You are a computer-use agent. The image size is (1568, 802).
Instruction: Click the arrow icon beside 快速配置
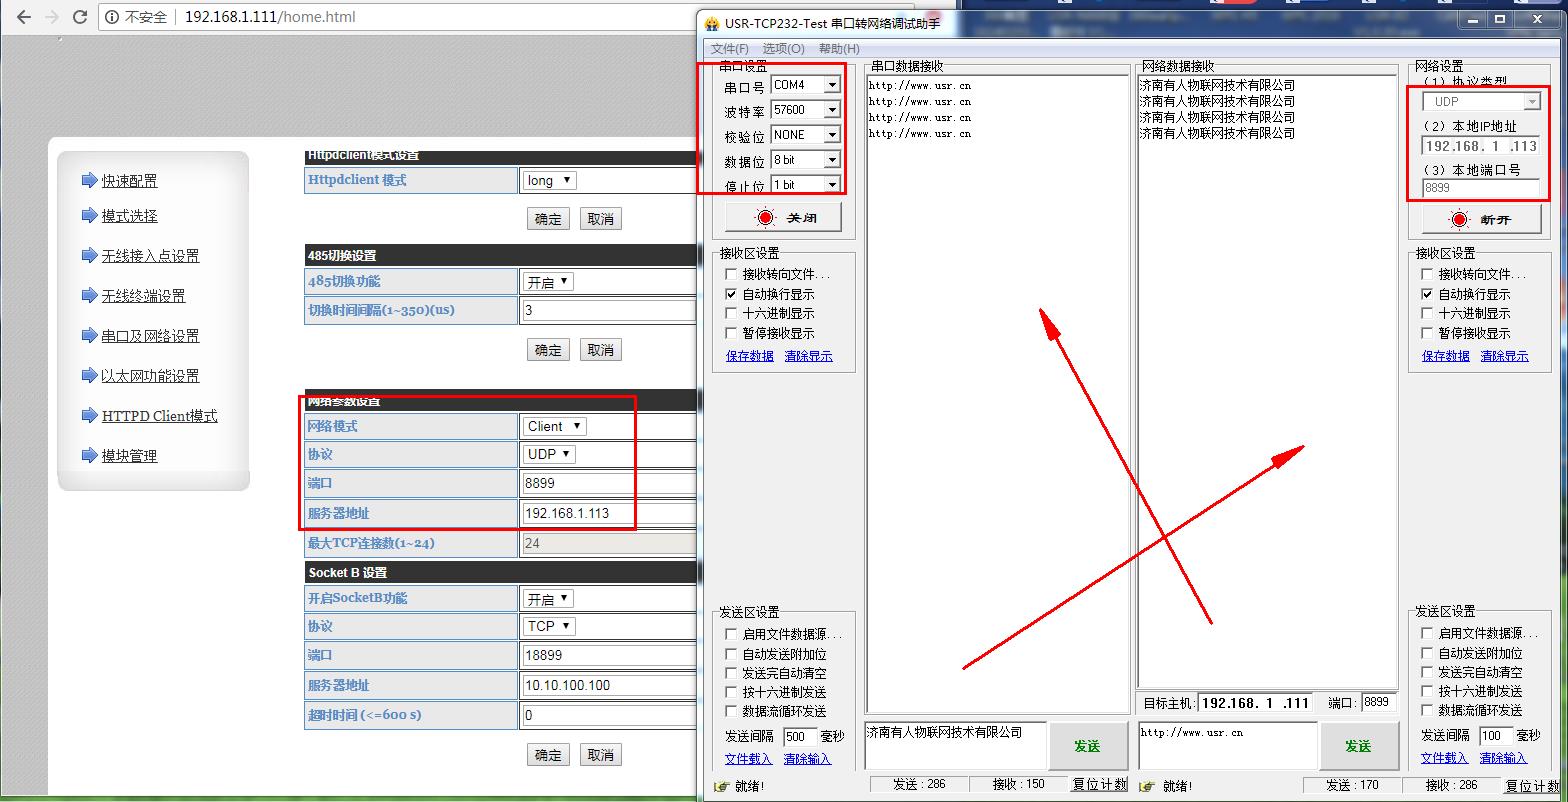point(89,180)
